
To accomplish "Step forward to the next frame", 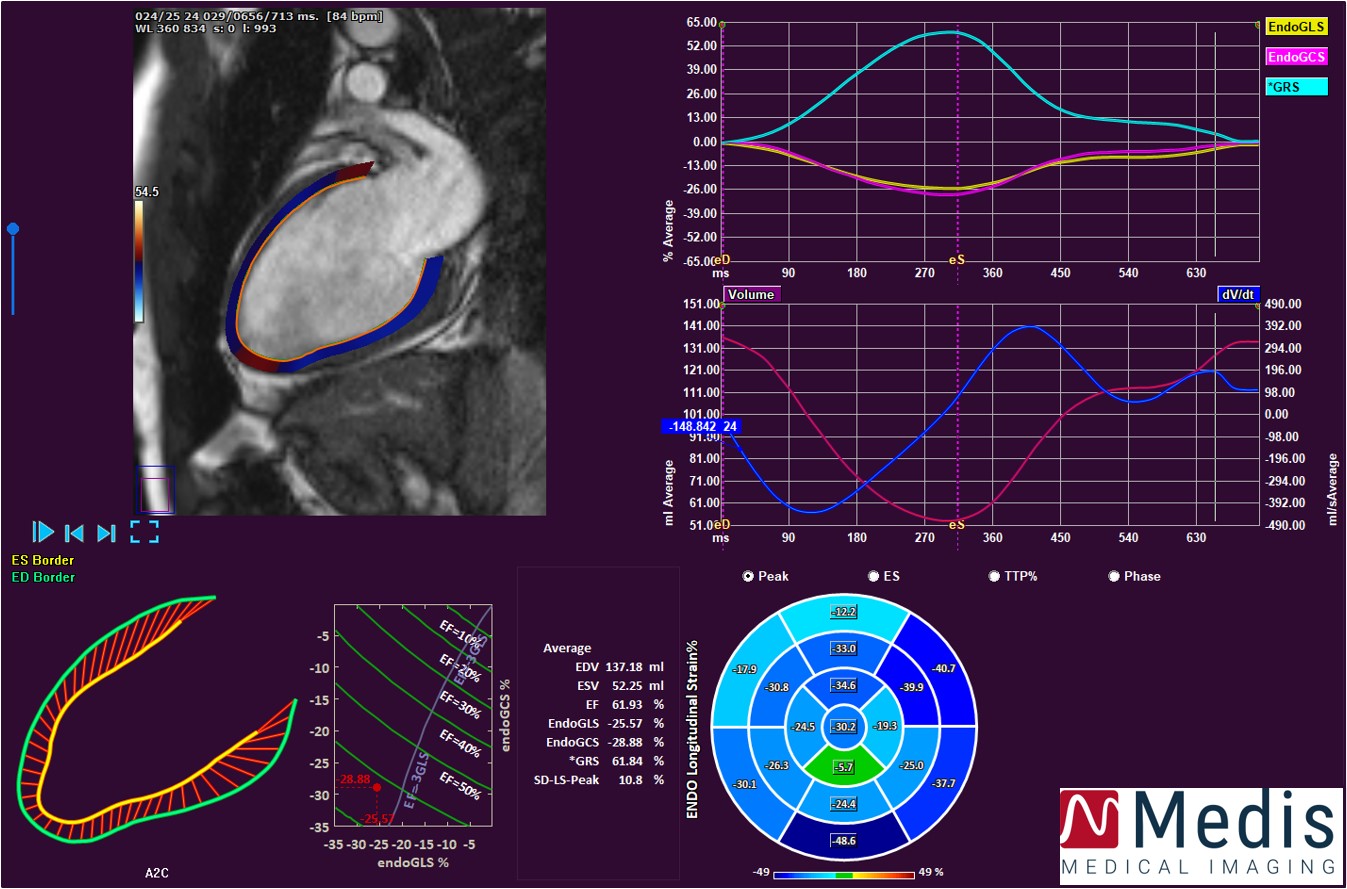I will pyautogui.click(x=107, y=532).
